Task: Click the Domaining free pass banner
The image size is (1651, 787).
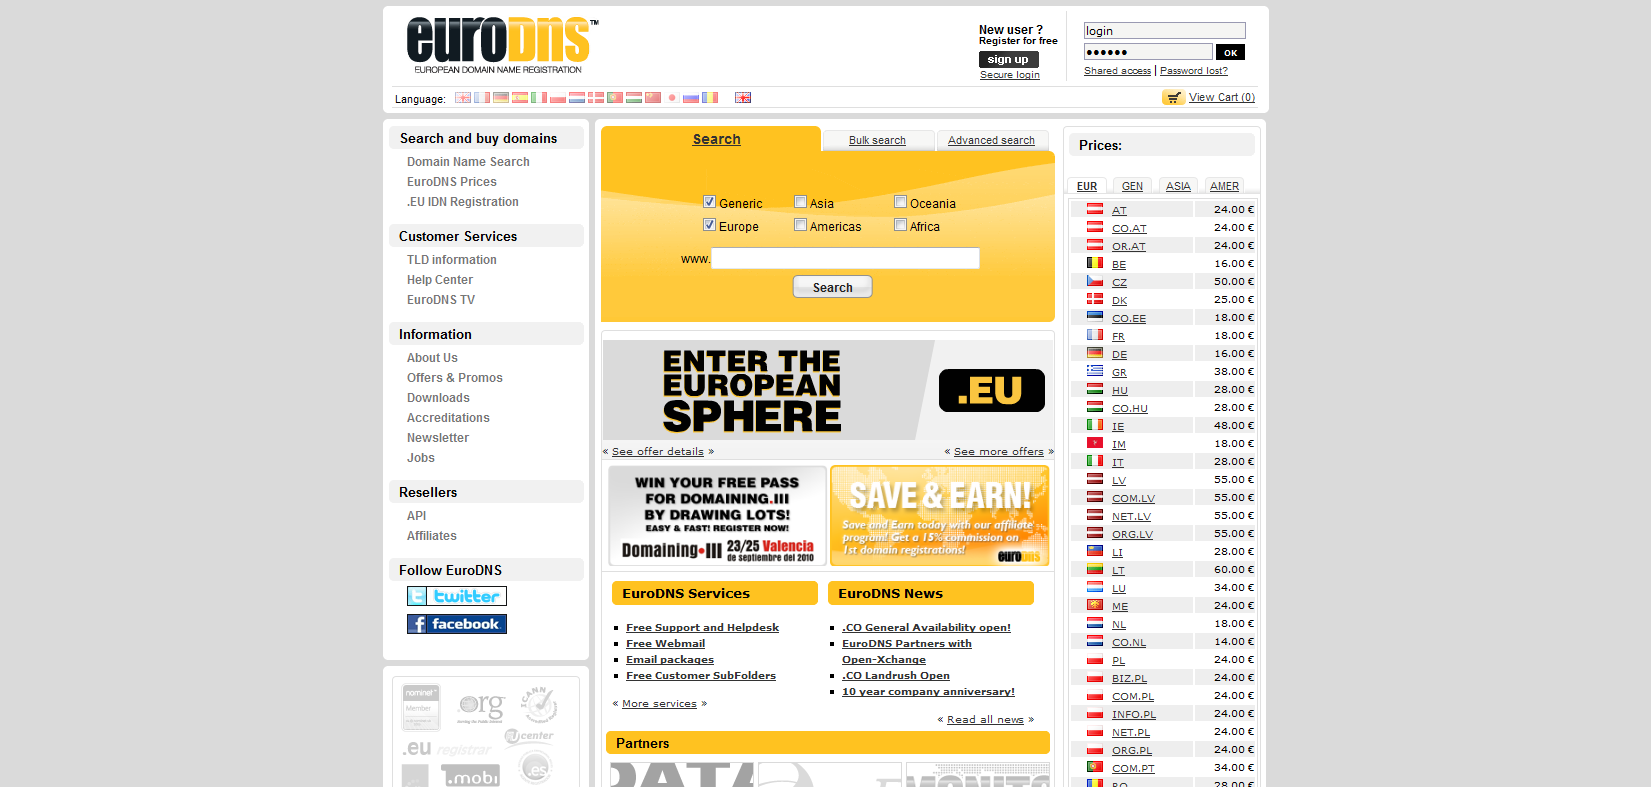Action: (x=717, y=516)
